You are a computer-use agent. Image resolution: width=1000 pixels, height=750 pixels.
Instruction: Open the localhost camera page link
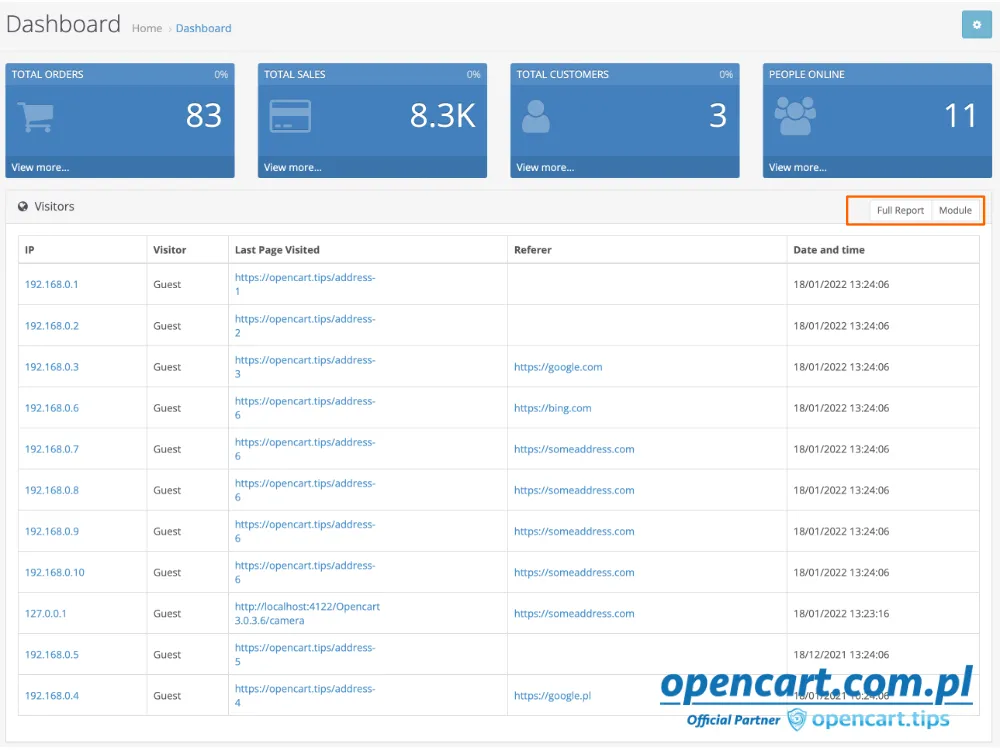tap(307, 613)
